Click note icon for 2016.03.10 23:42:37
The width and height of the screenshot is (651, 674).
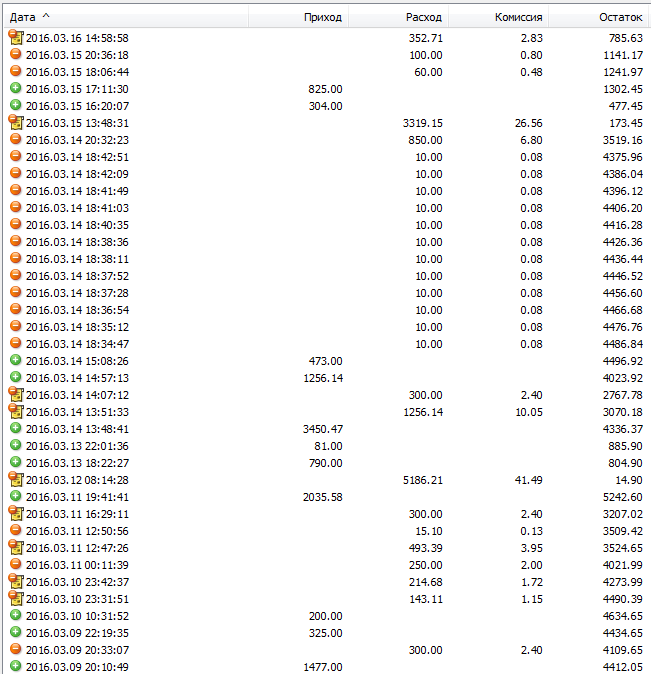point(16,581)
